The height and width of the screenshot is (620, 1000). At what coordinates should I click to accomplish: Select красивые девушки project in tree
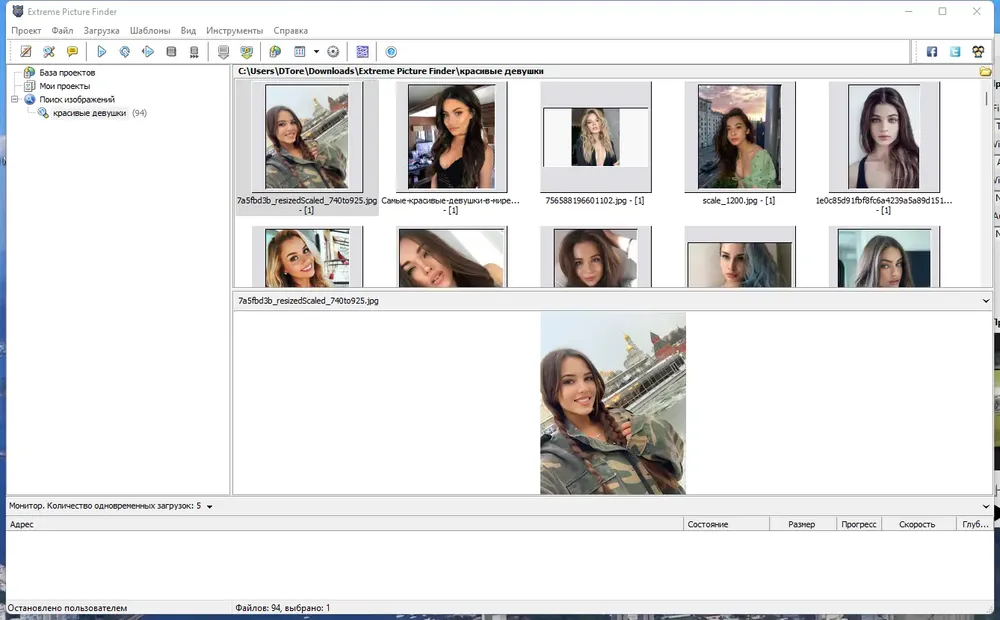point(89,113)
